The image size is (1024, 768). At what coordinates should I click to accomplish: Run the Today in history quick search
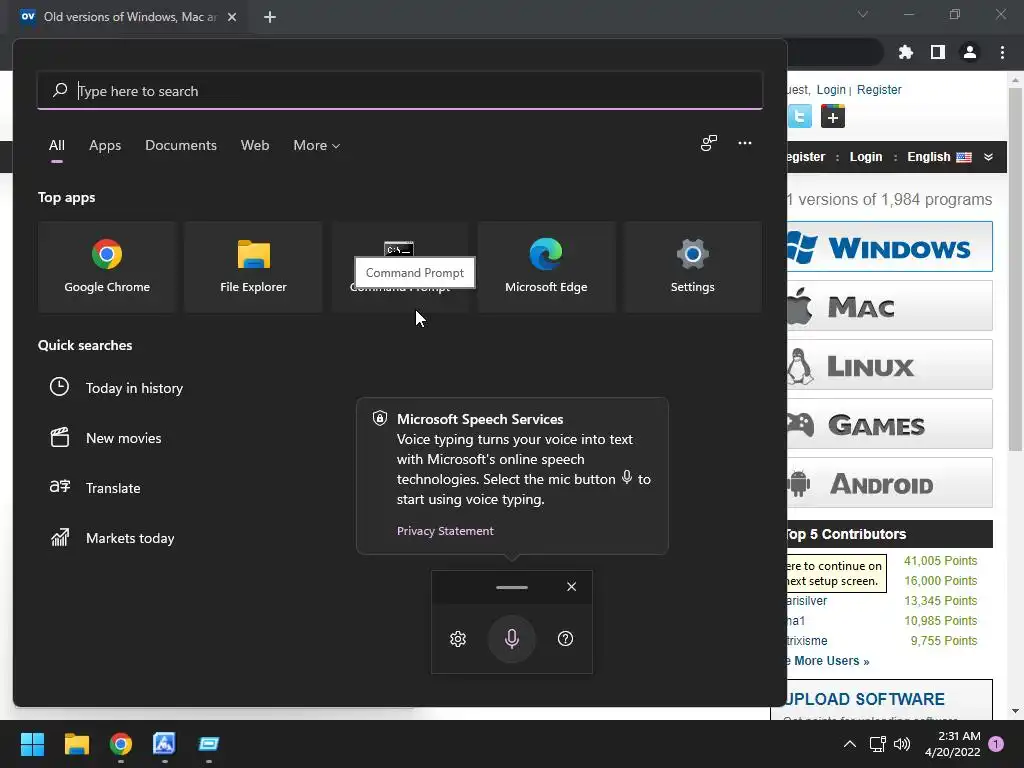134,388
